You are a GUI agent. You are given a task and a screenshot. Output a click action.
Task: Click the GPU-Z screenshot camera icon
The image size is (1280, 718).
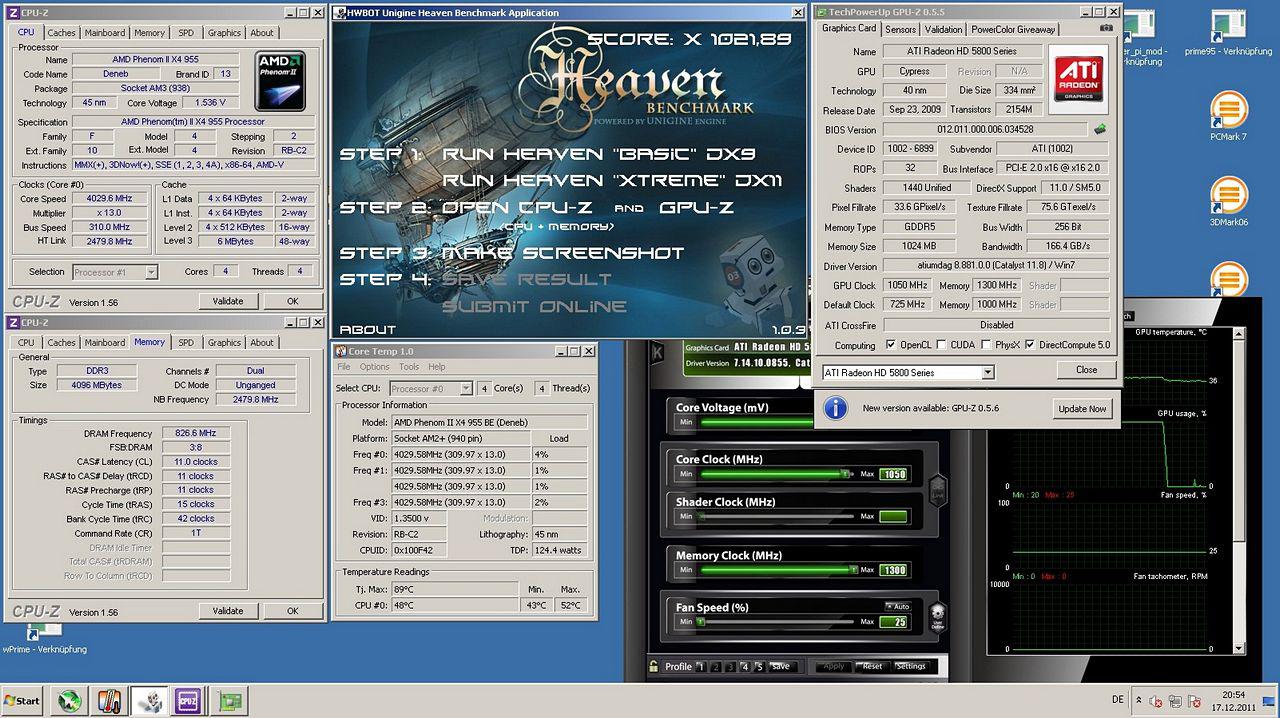(x=1105, y=29)
